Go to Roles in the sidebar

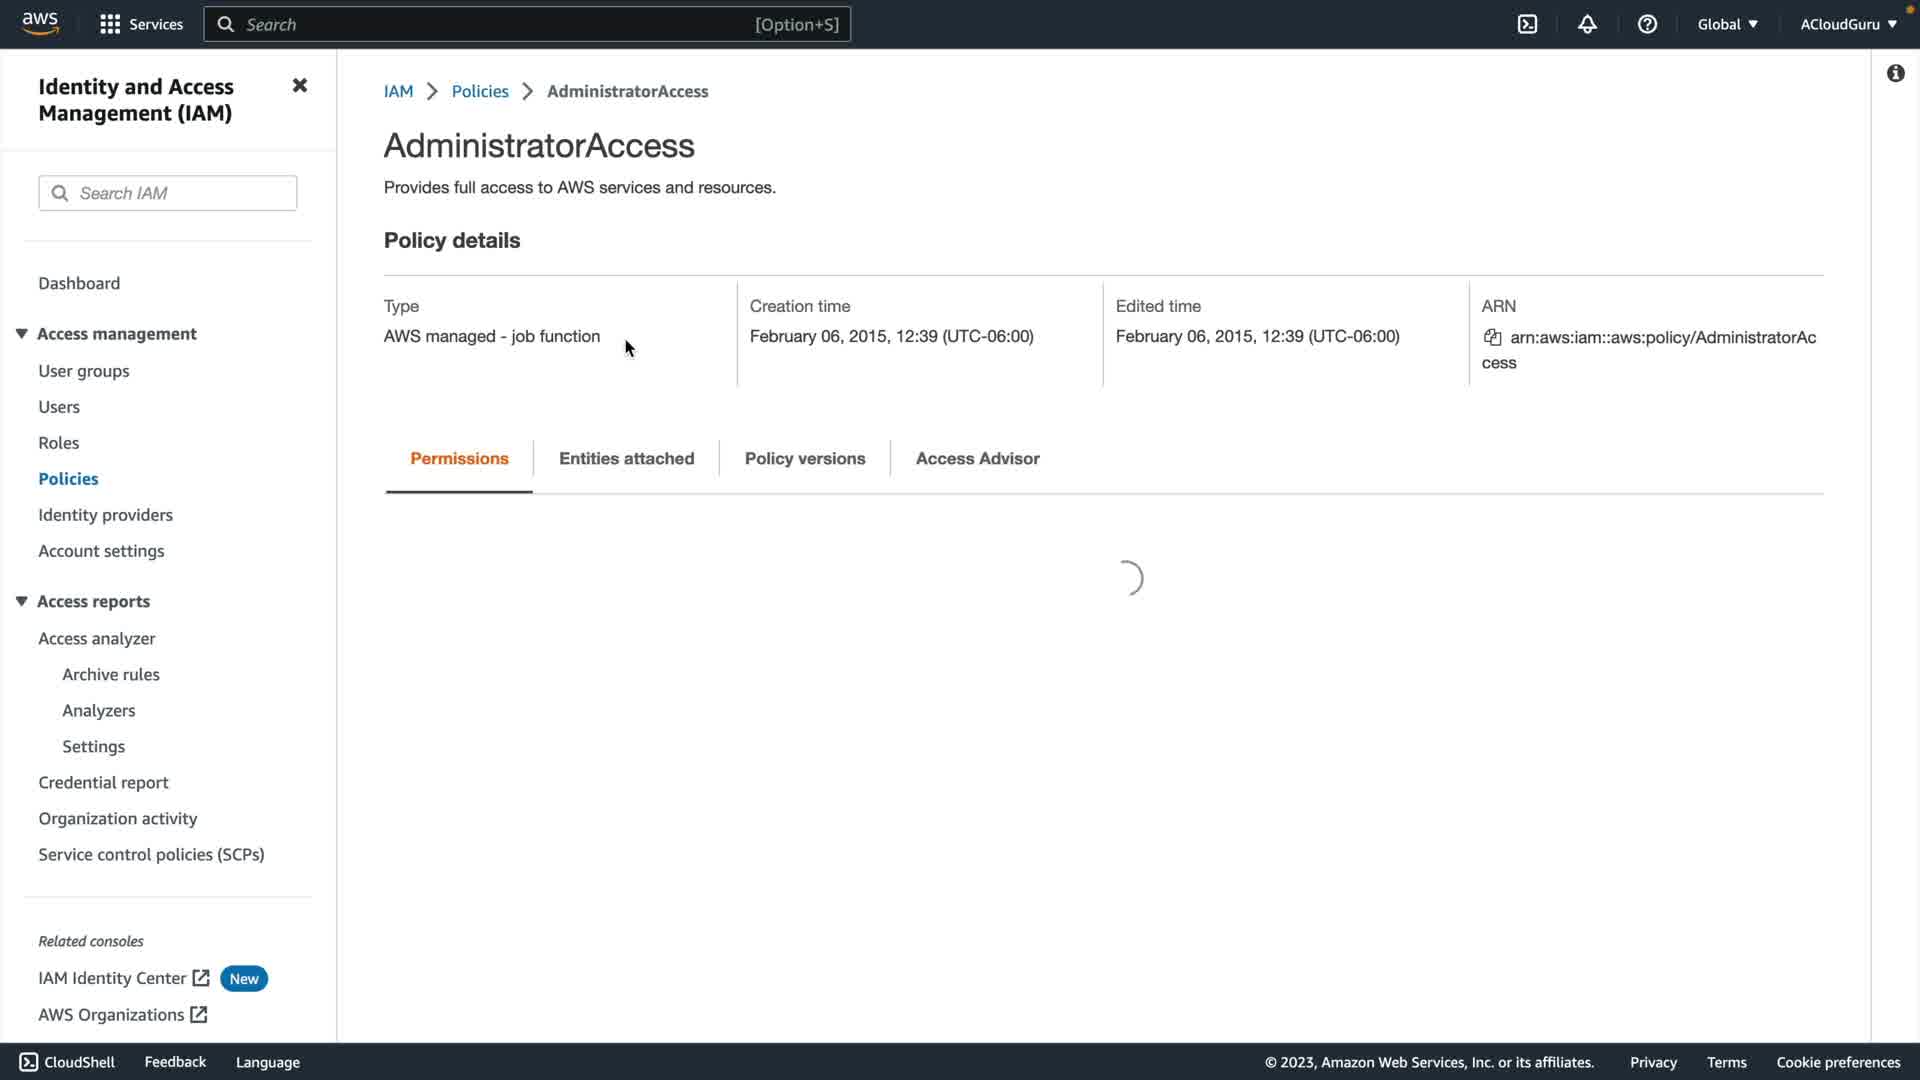[58, 443]
